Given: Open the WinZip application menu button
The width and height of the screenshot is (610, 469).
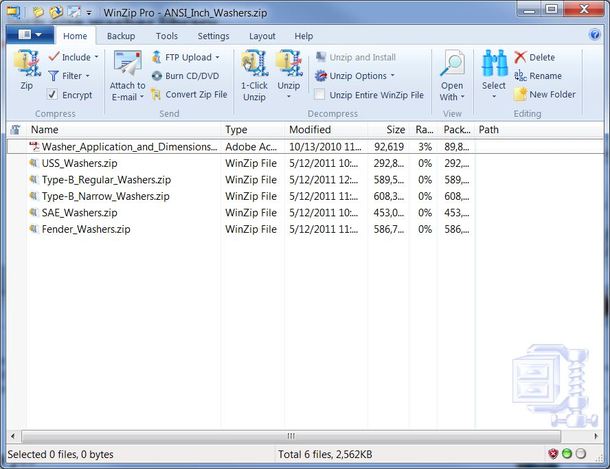Looking at the screenshot, I should 30,35.
